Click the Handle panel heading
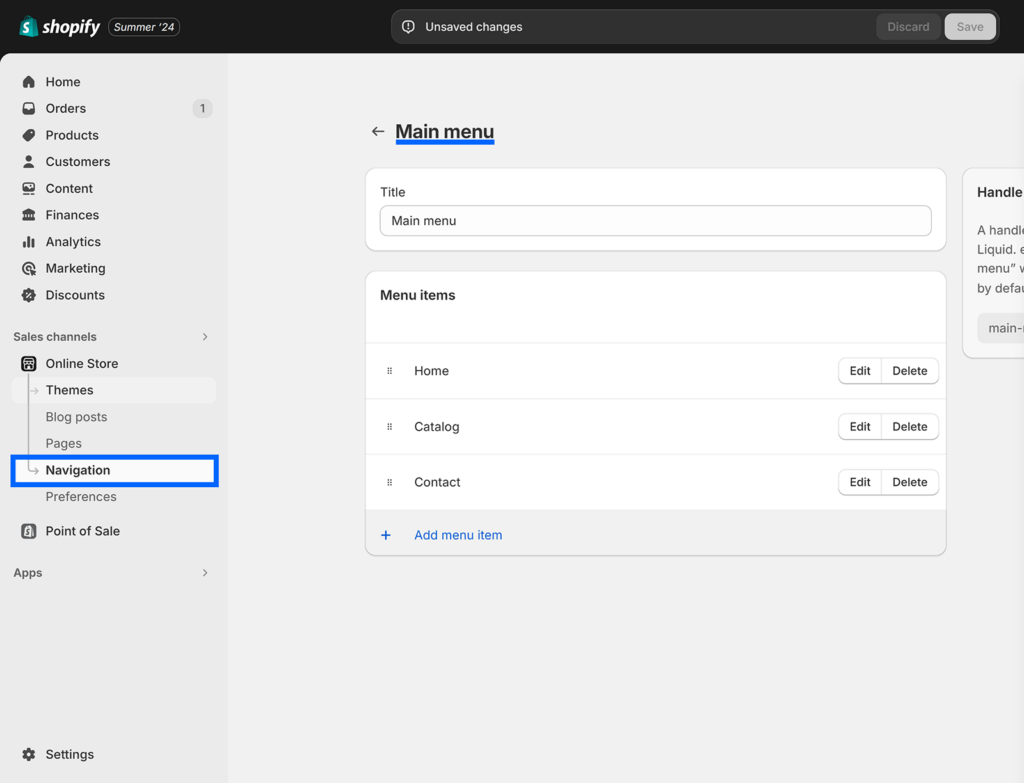This screenshot has width=1024, height=783. click(1000, 192)
